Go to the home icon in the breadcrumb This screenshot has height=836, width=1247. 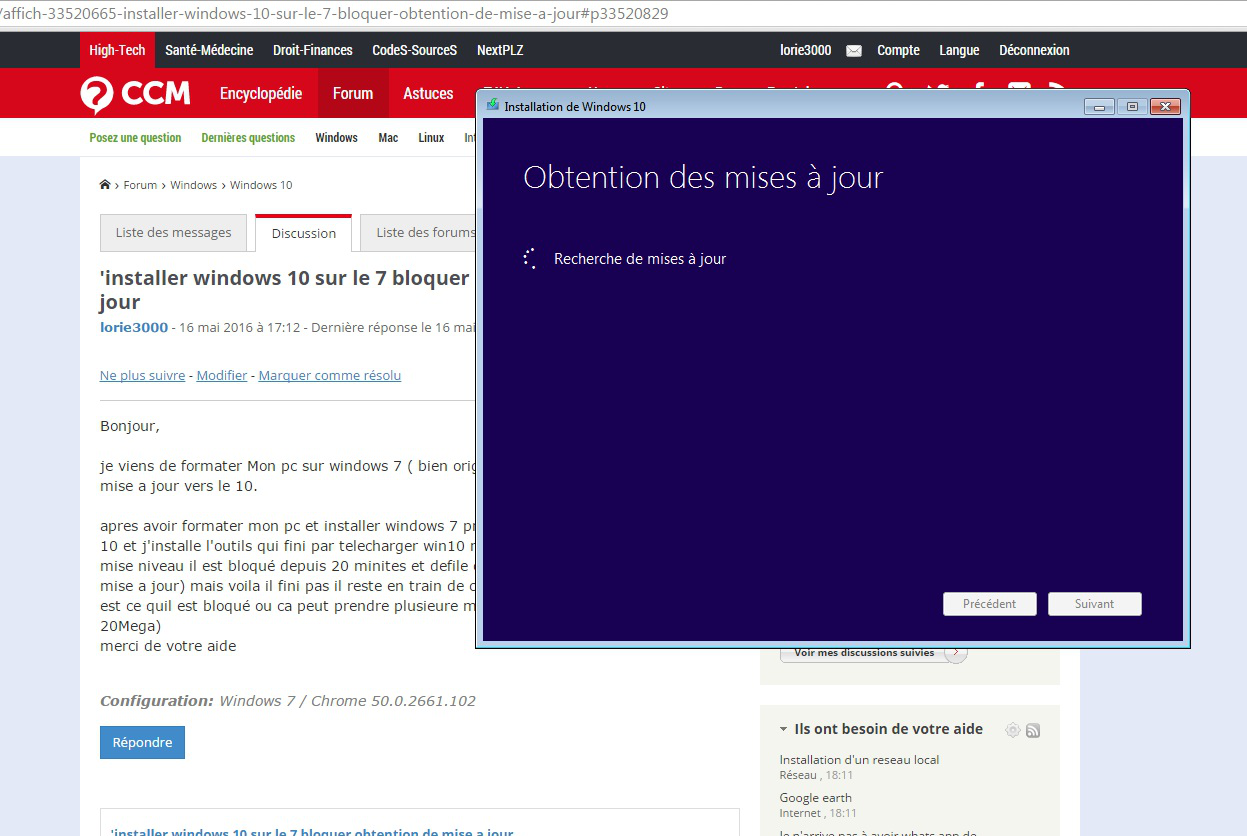105,185
